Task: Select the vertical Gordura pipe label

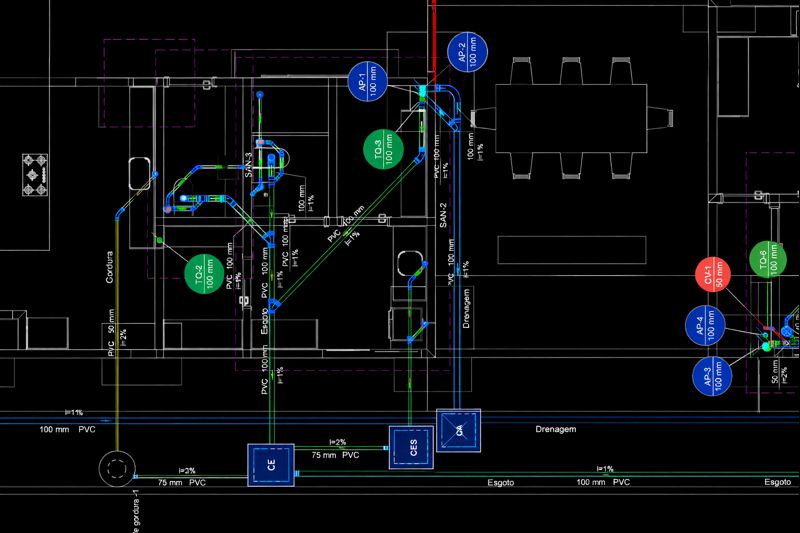Action: (110, 266)
